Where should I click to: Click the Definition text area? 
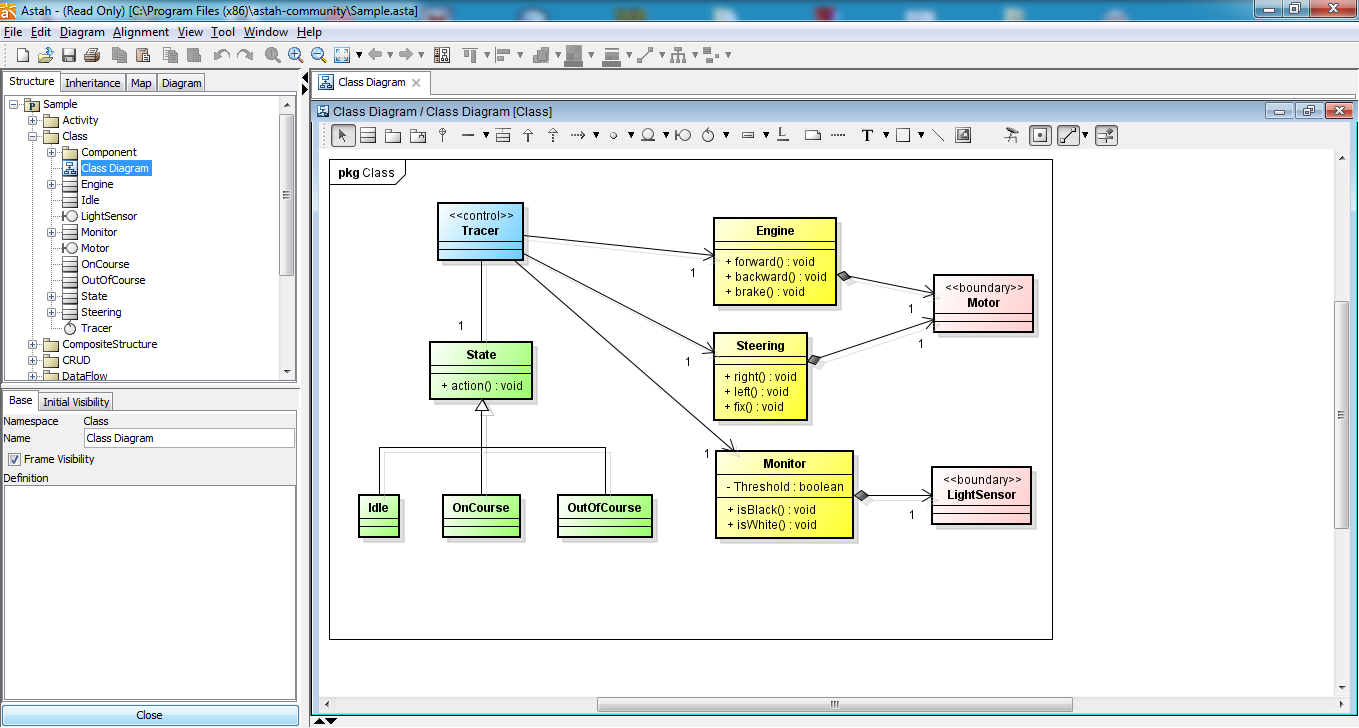(x=149, y=592)
